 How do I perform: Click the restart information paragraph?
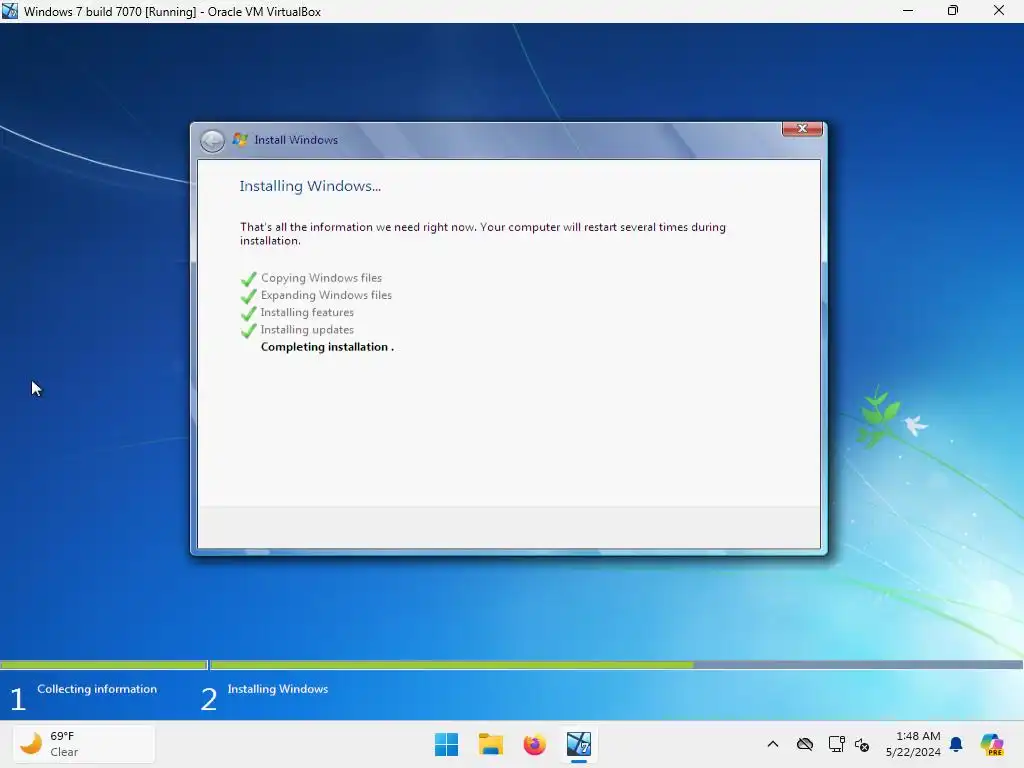[x=483, y=234]
